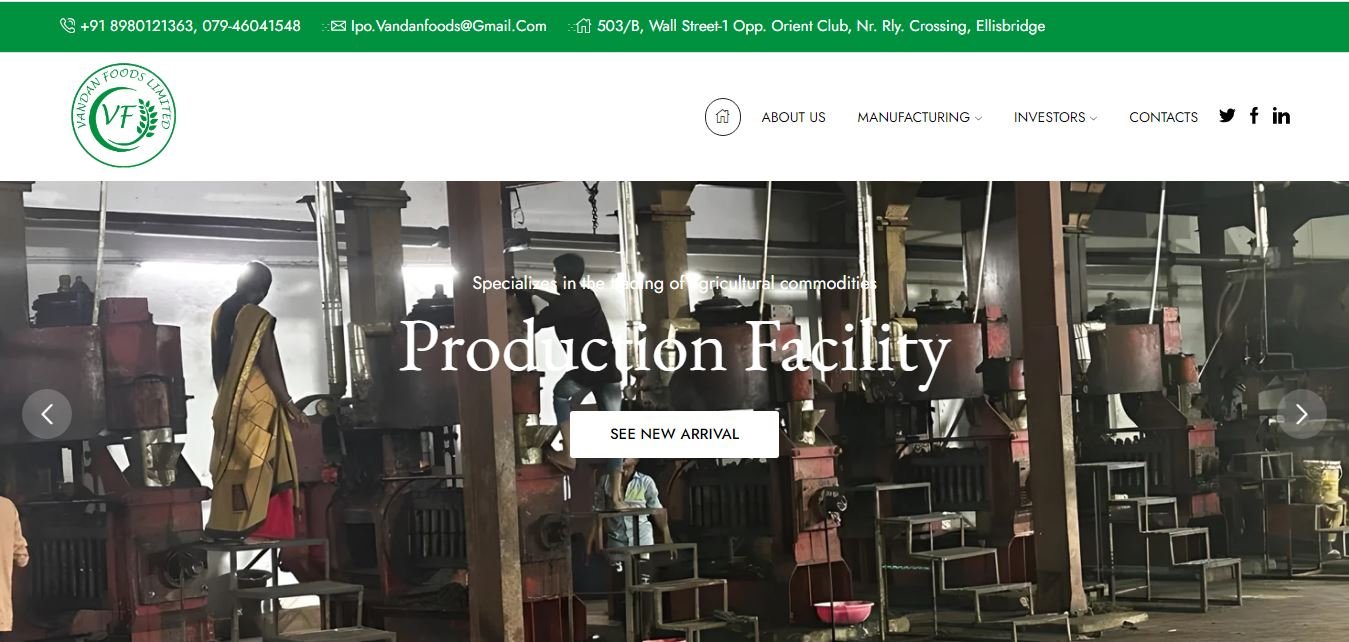Click the See New Arrival button
Image resolution: width=1349 pixels, height=642 pixels.
[674, 434]
